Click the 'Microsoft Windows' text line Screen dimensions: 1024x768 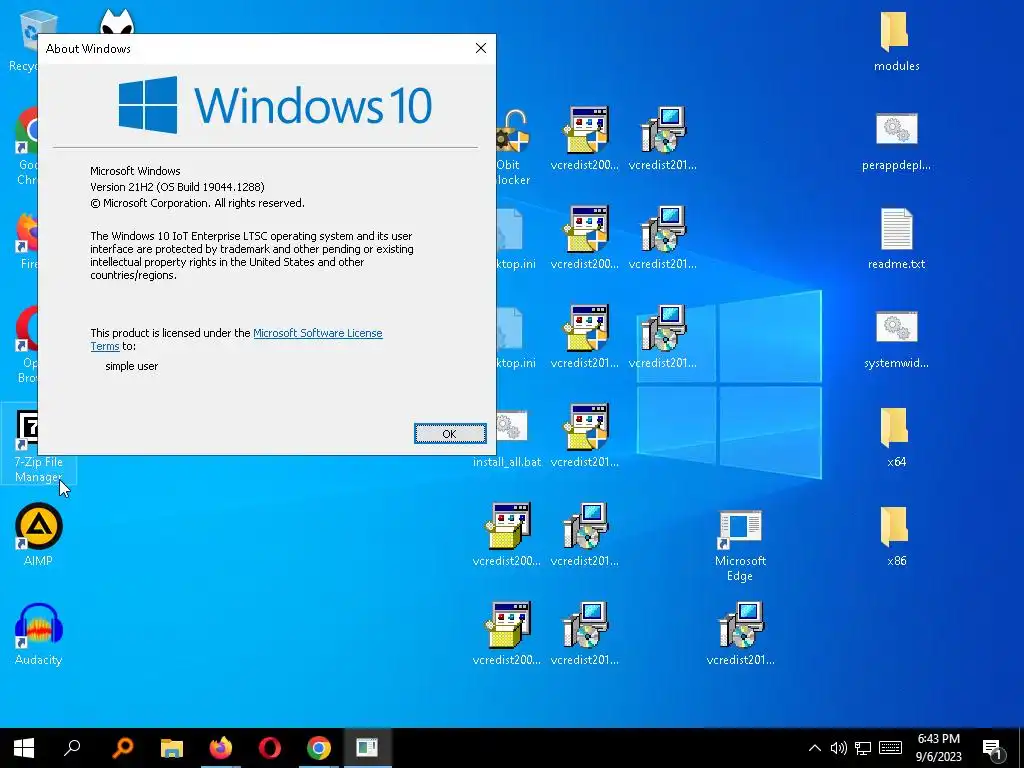click(x=135, y=171)
